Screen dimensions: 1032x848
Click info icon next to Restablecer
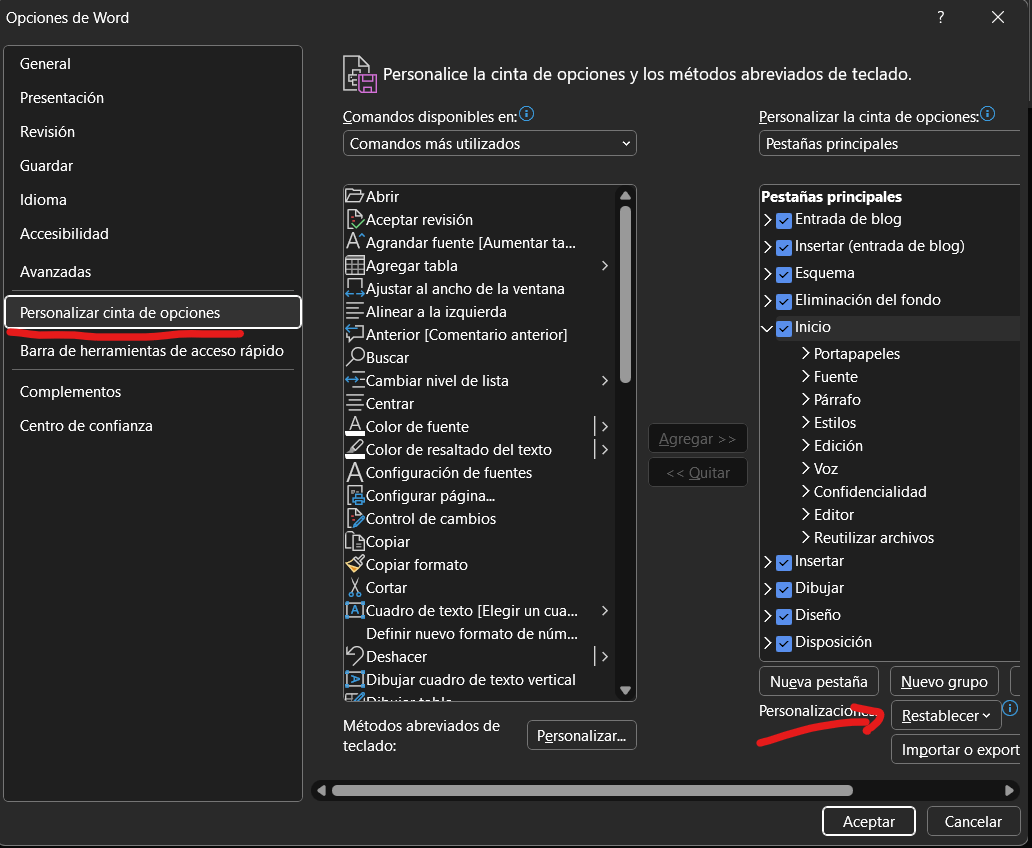(1010, 708)
